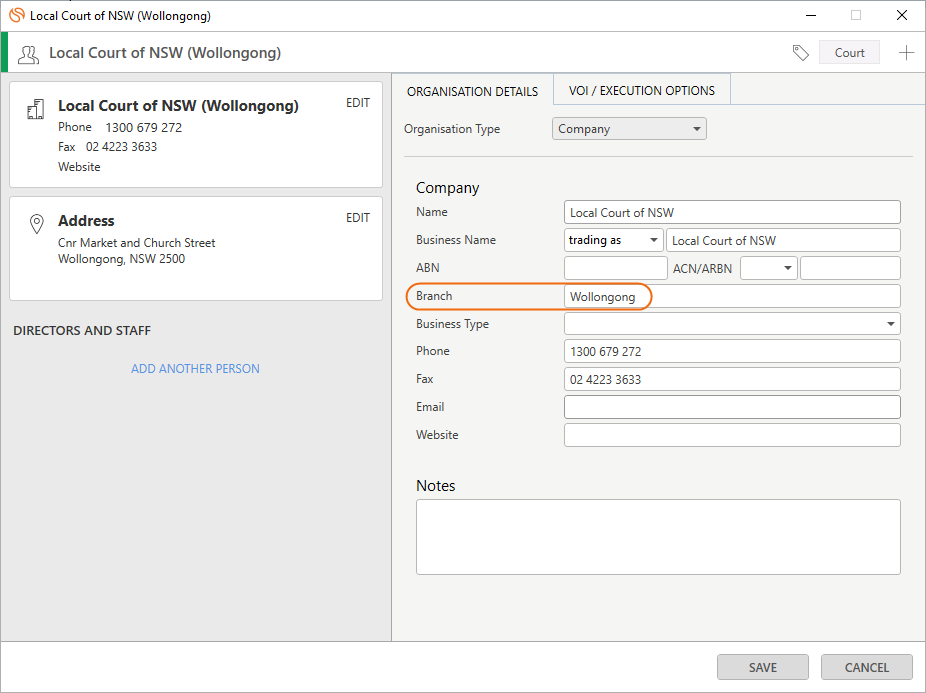
Task: Close the Local Court window
Action: (x=902, y=15)
